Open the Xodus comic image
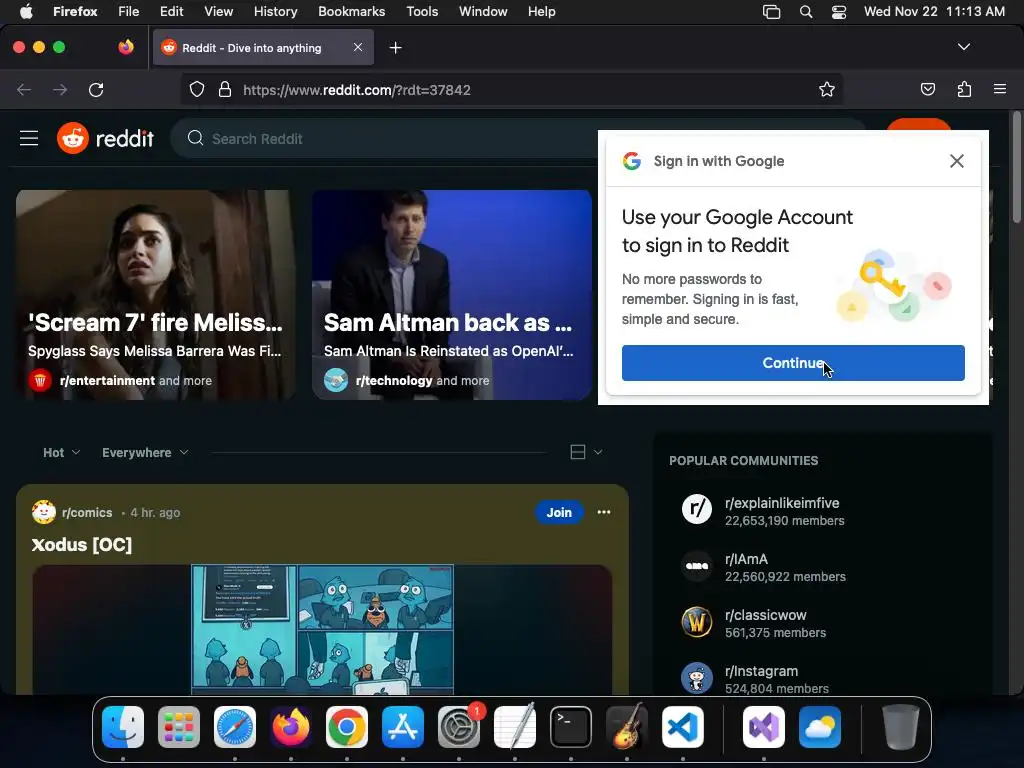The width and height of the screenshot is (1024, 768). point(323,629)
